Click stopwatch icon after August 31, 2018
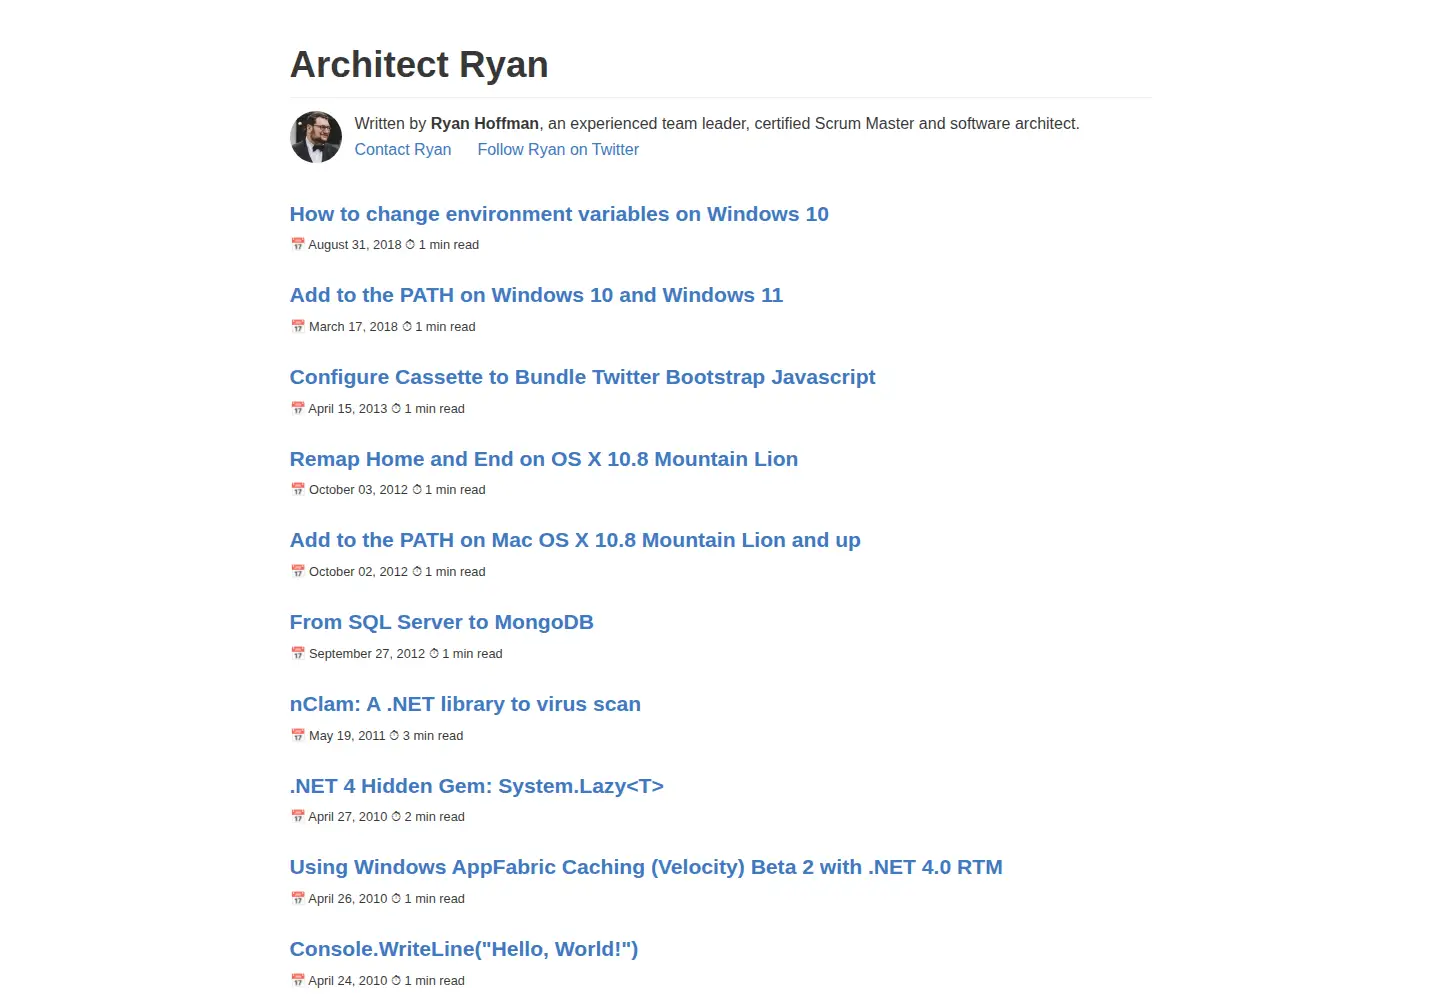 pyautogui.click(x=410, y=244)
